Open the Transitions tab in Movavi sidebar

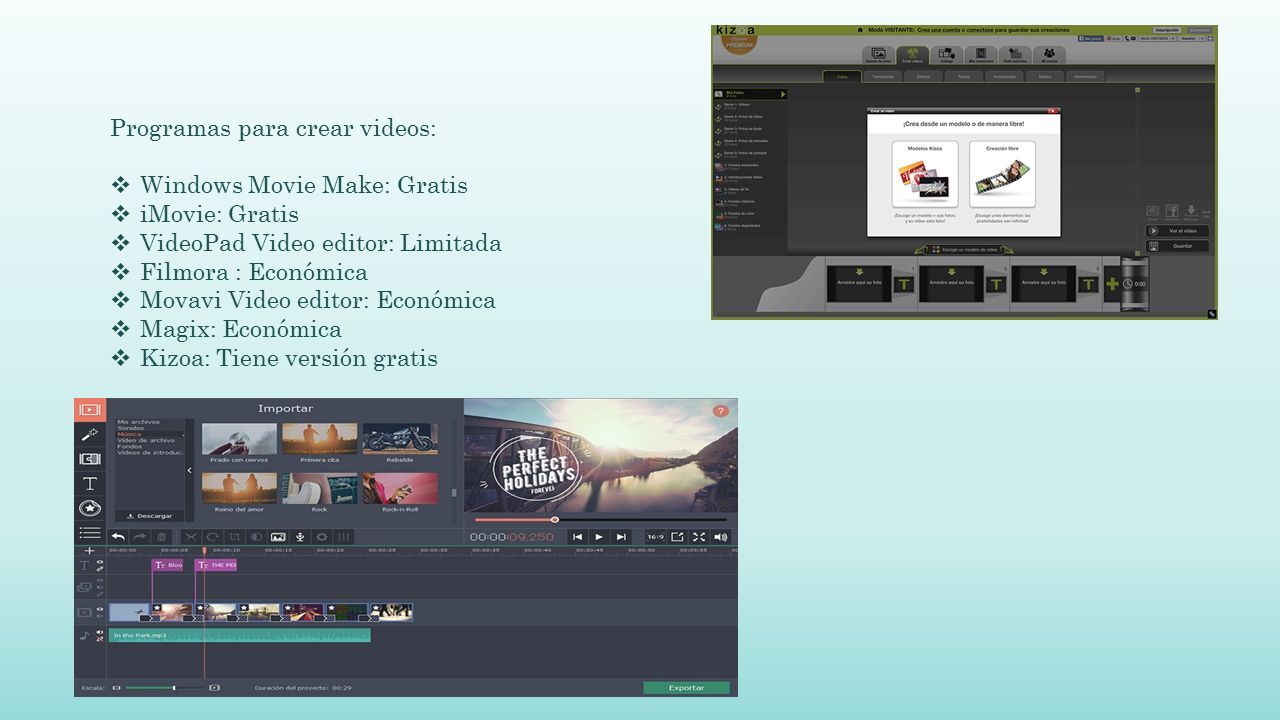90,459
